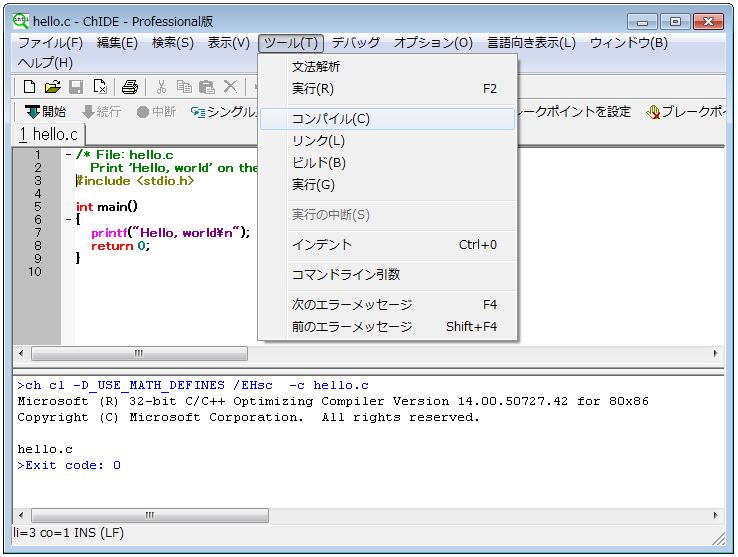This screenshot has height=557, width=738.
Task: Collapse the comment fold at line 1
Action: (68, 155)
